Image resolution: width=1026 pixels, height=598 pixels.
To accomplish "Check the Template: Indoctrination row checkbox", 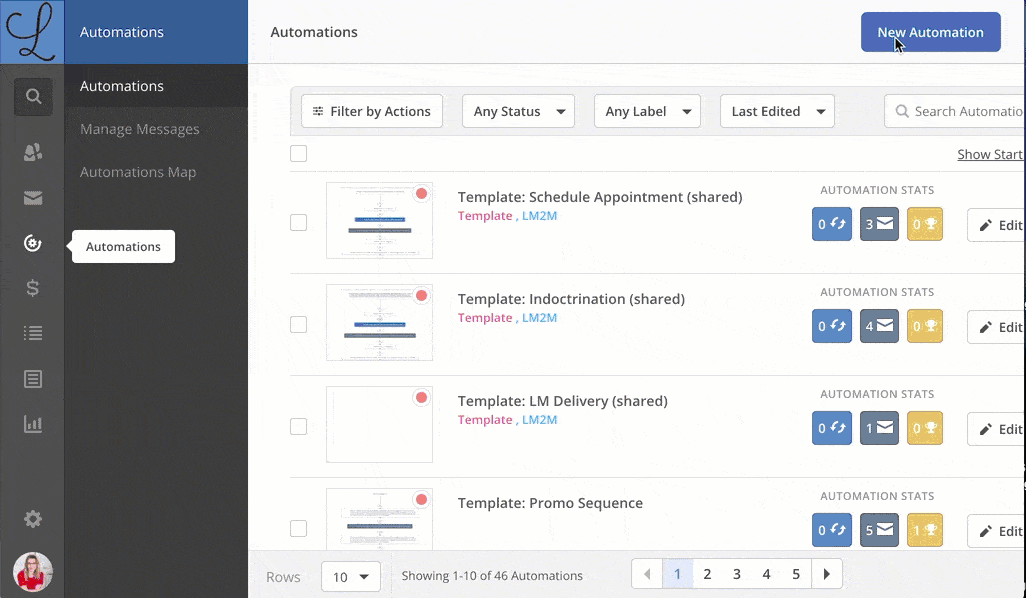I will click(x=298, y=324).
